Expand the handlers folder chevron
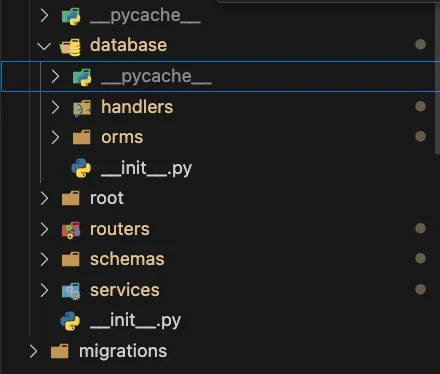Screen dimensions: 440x374 (55, 107)
